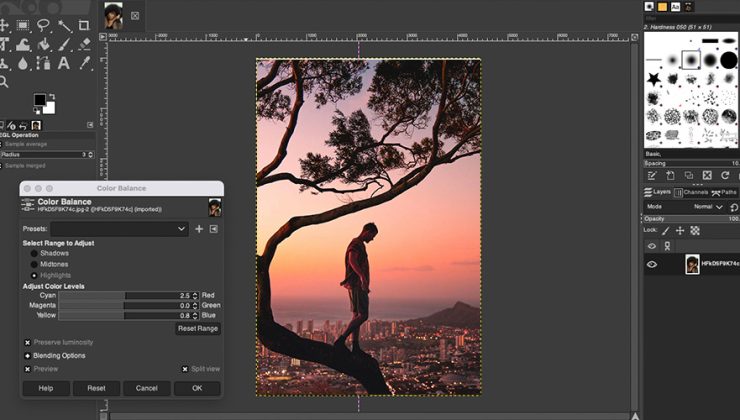
Task: Open the Patterns tab in right dock
Action: coord(663,7)
